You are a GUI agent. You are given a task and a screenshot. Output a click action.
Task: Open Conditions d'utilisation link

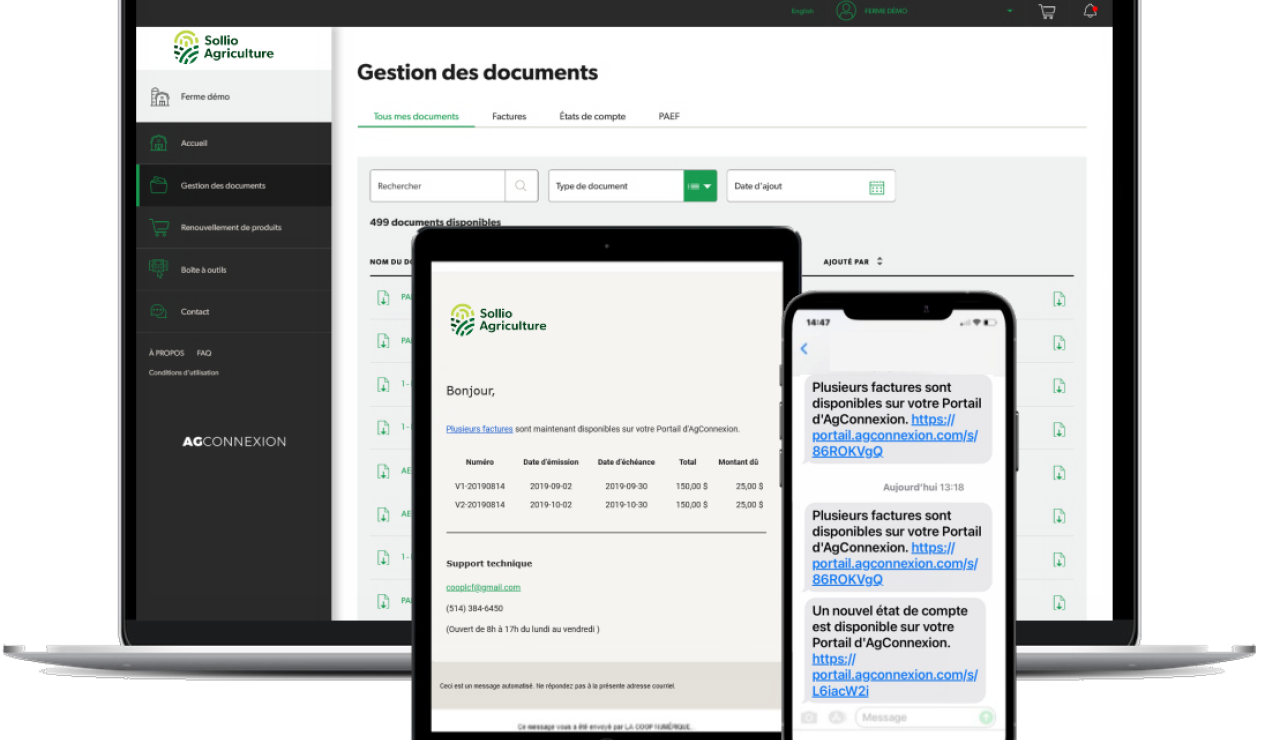click(x=184, y=373)
